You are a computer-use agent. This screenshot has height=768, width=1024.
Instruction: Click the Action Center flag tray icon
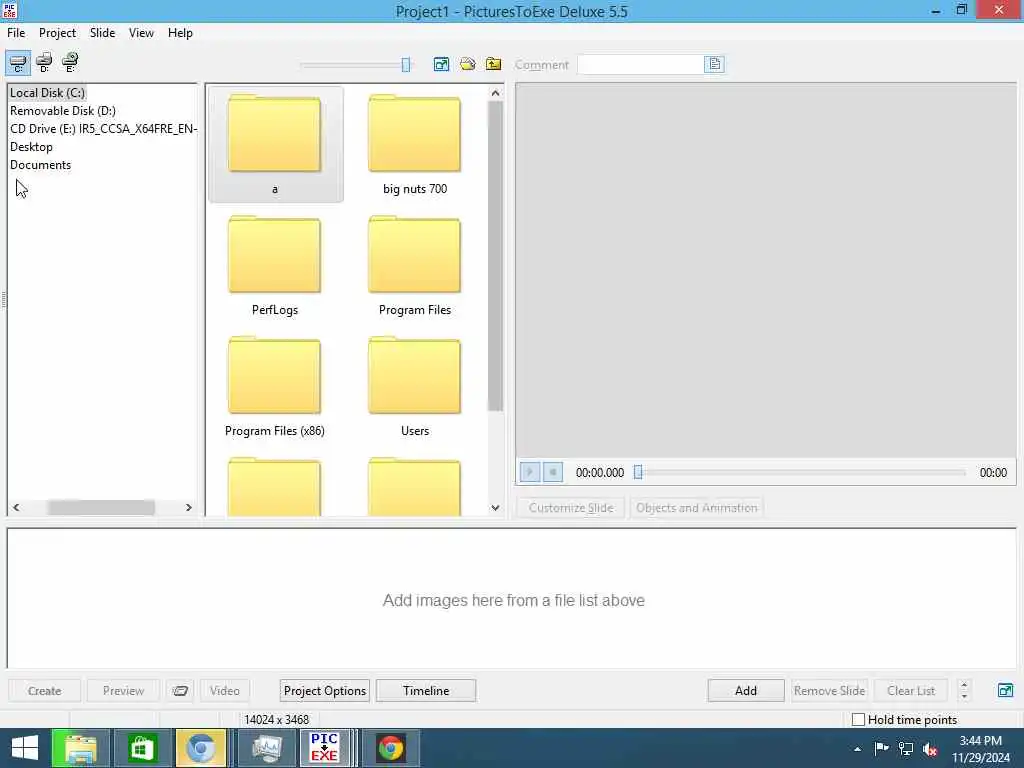click(881, 748)
